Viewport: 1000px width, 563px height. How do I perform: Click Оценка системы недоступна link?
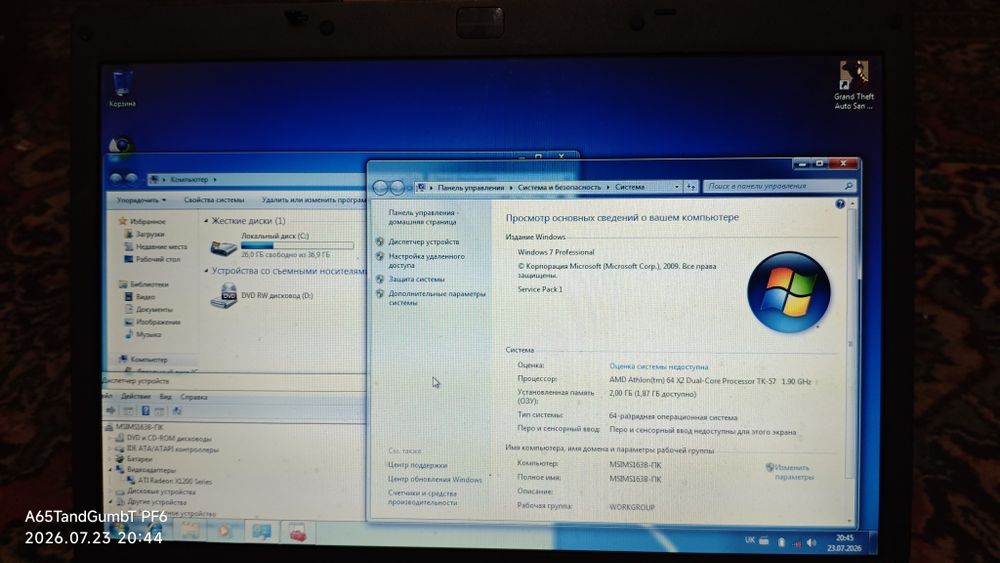point(658,367)
